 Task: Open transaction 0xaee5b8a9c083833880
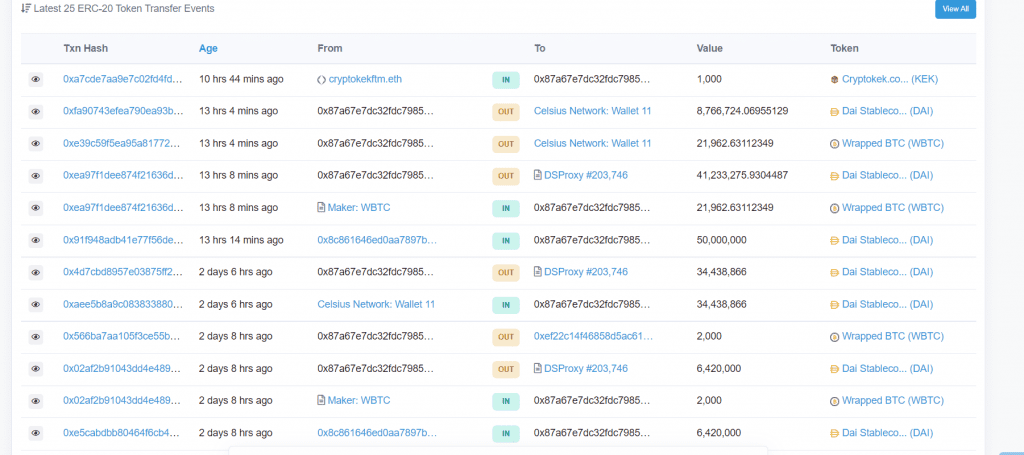(x=123, y=304)
